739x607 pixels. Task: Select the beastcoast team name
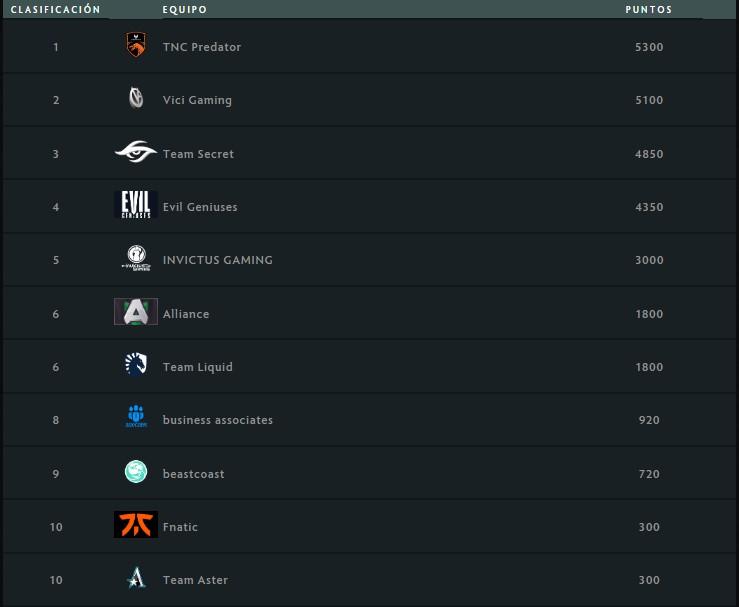193,474
